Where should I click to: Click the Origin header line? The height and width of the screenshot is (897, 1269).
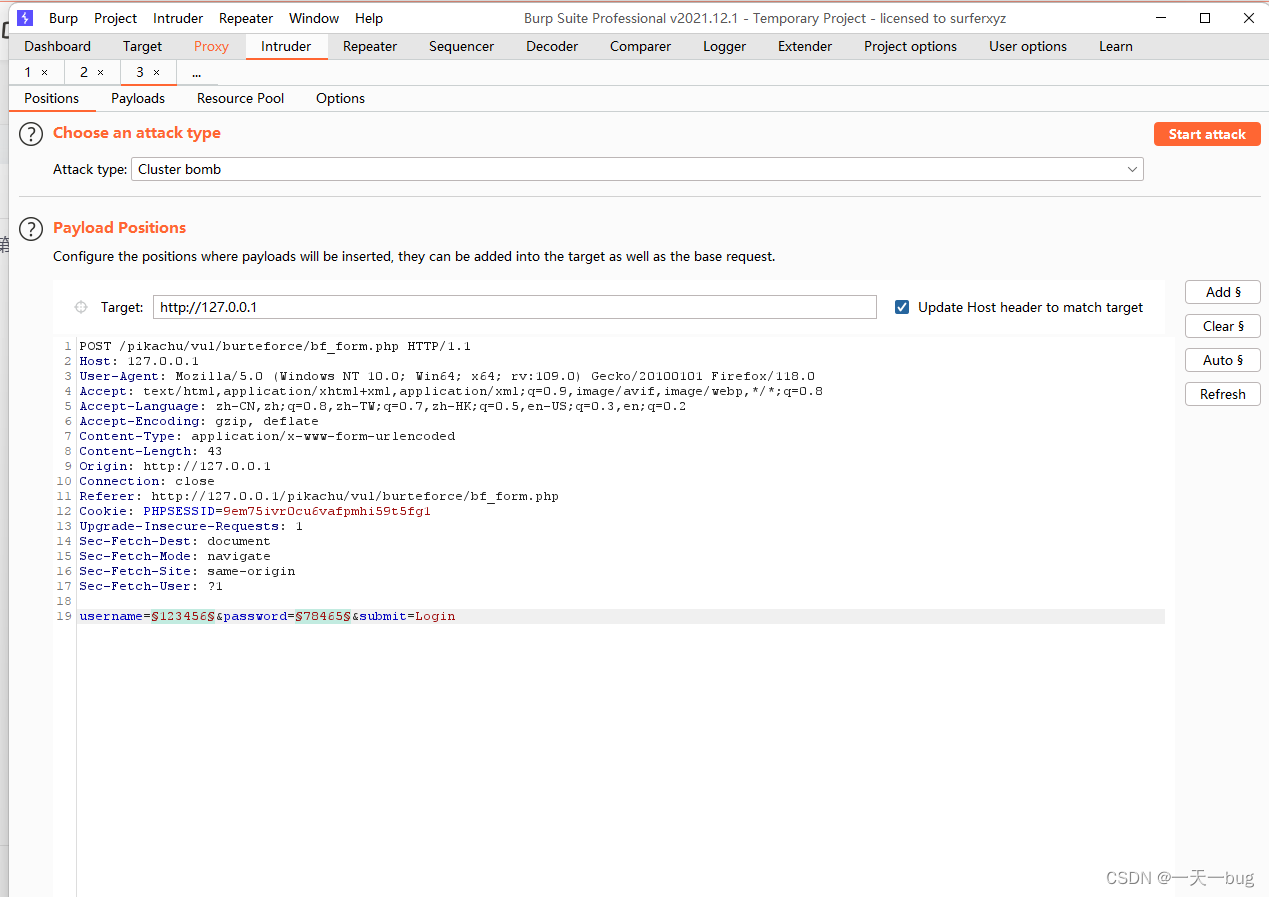(175, 466)
